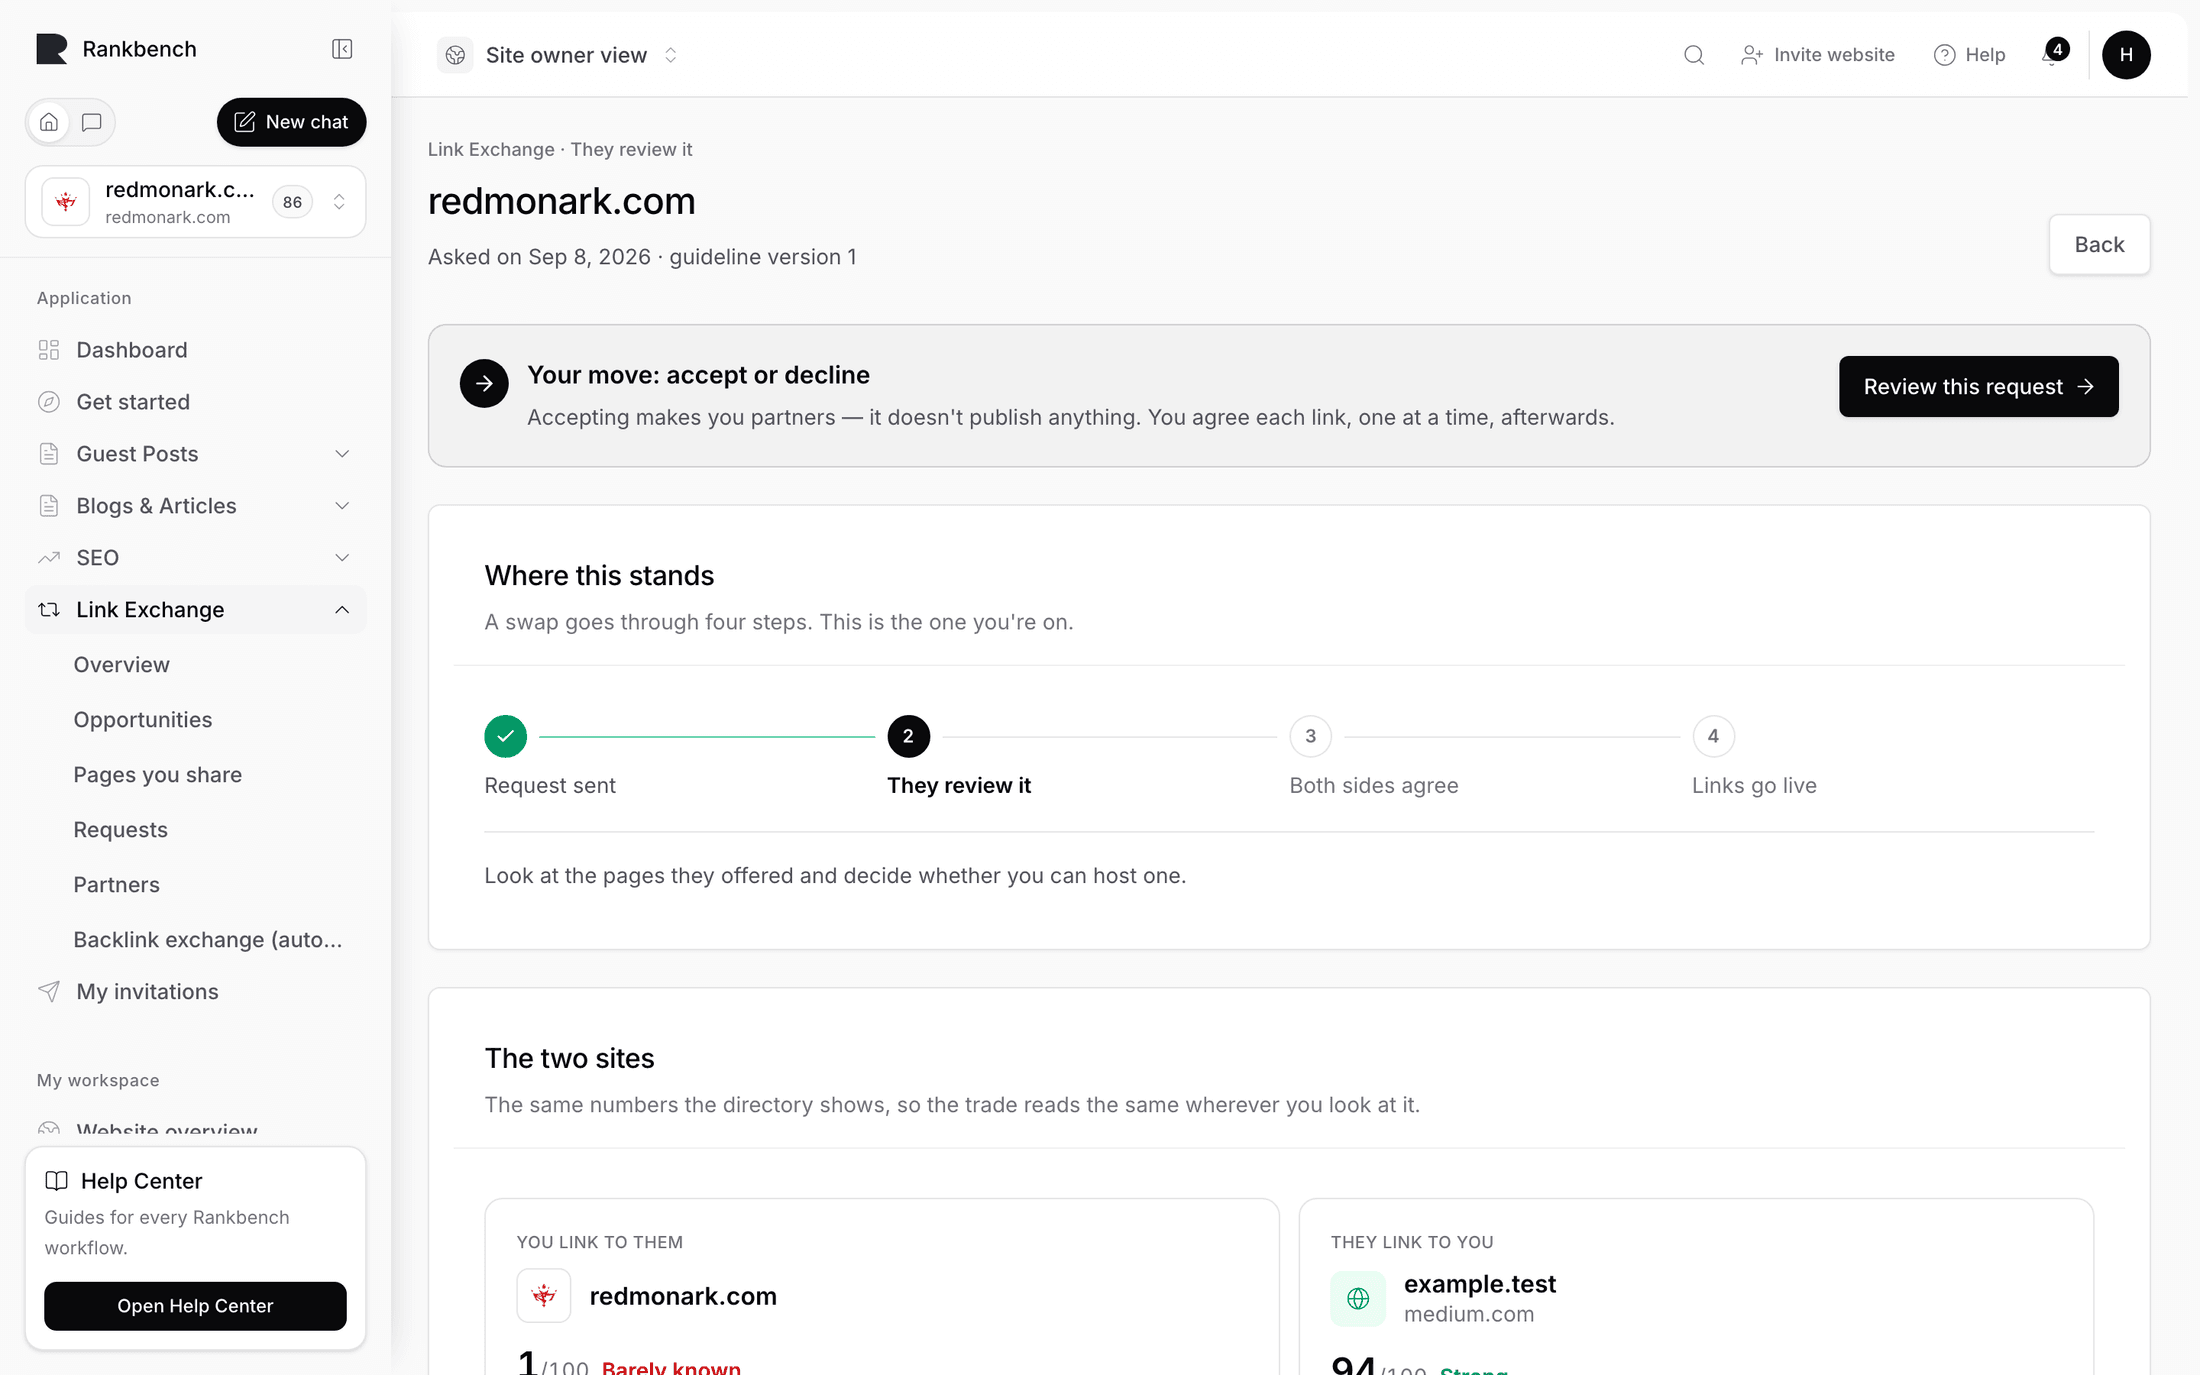Open Help in the top bar
This screenshot has height=1375, width=2200.
1969,55
